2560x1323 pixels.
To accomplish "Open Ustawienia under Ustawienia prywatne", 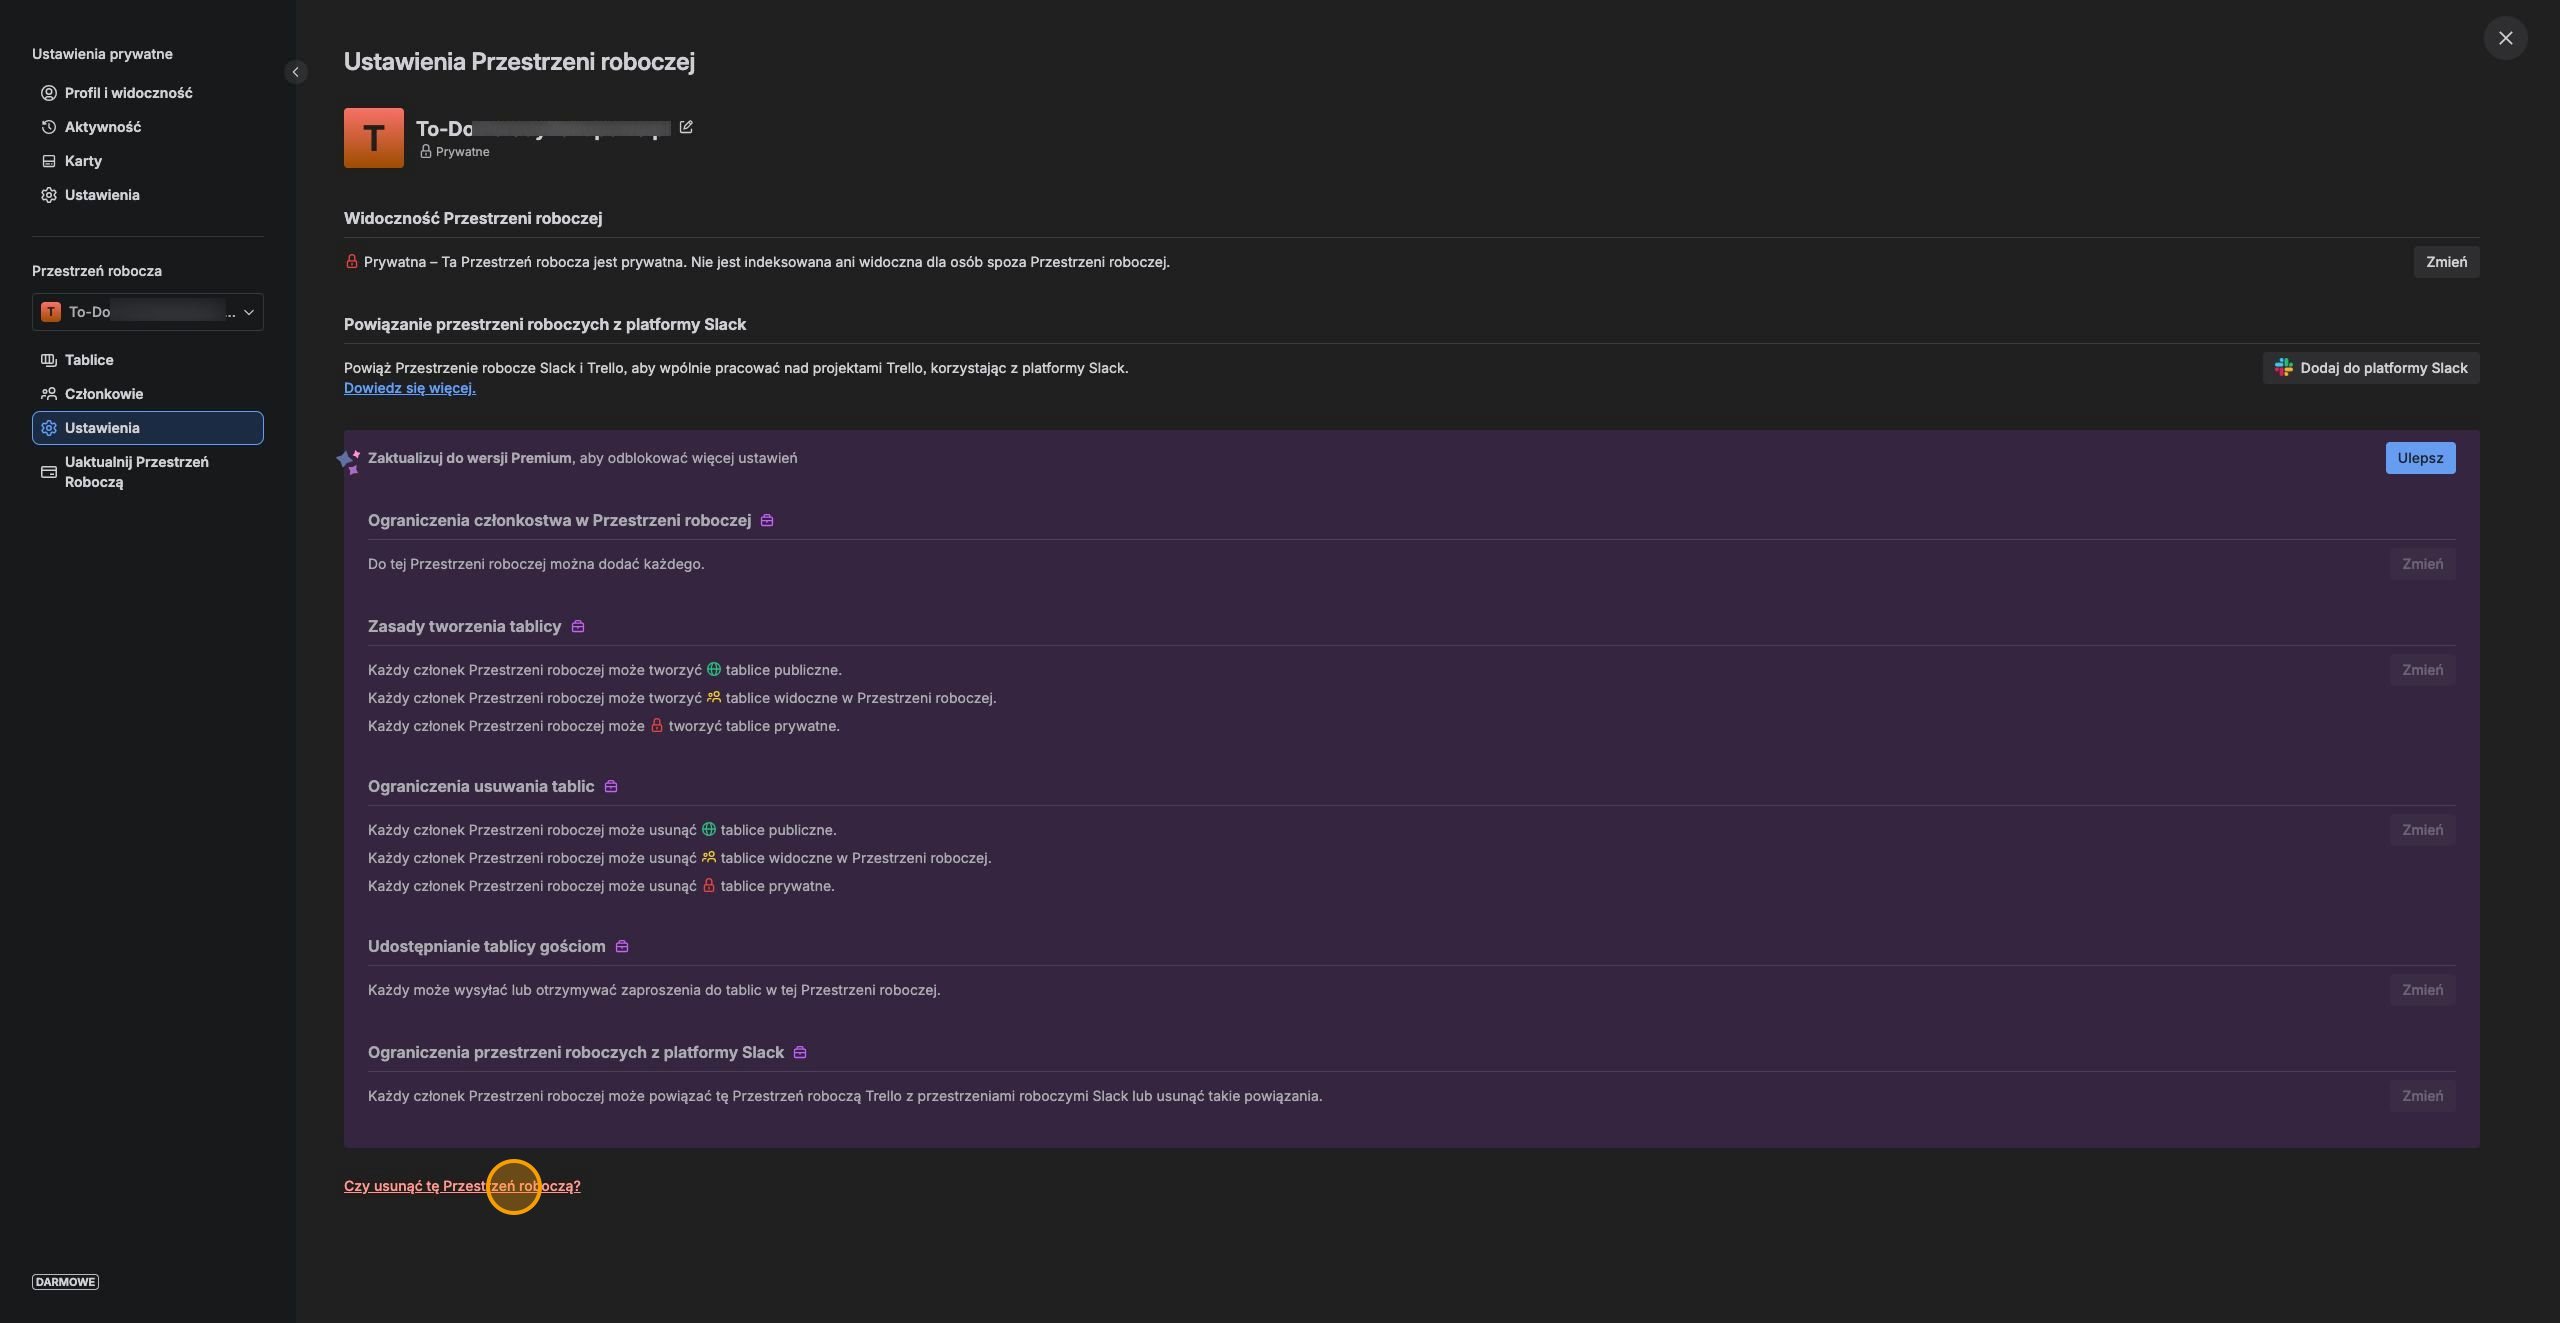I will pyautogui.click(x=148, y=195).
